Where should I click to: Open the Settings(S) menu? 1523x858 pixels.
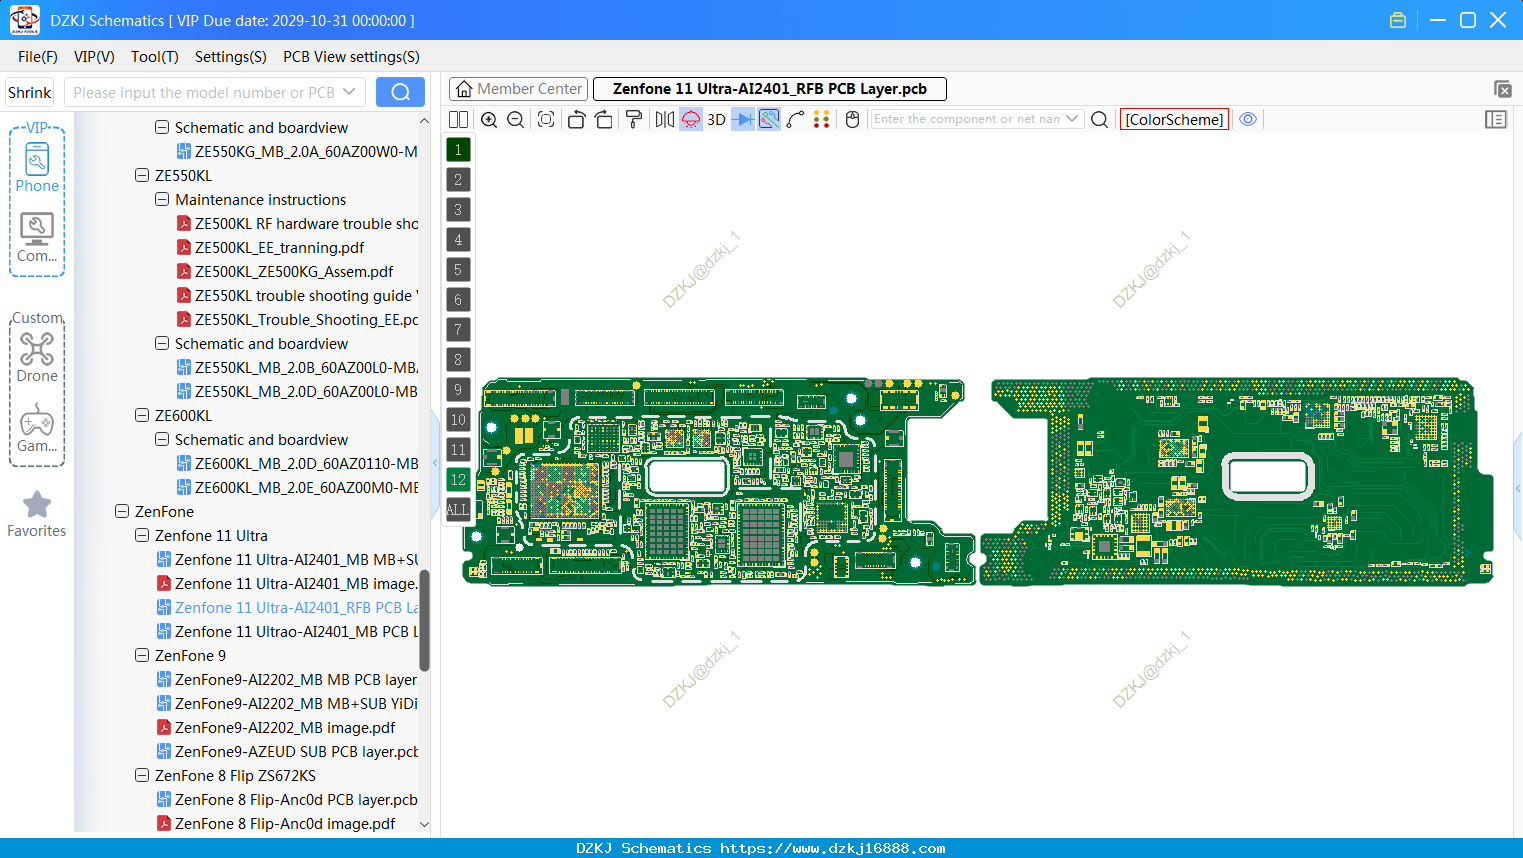pyautogui.click(x=231, y=57)
